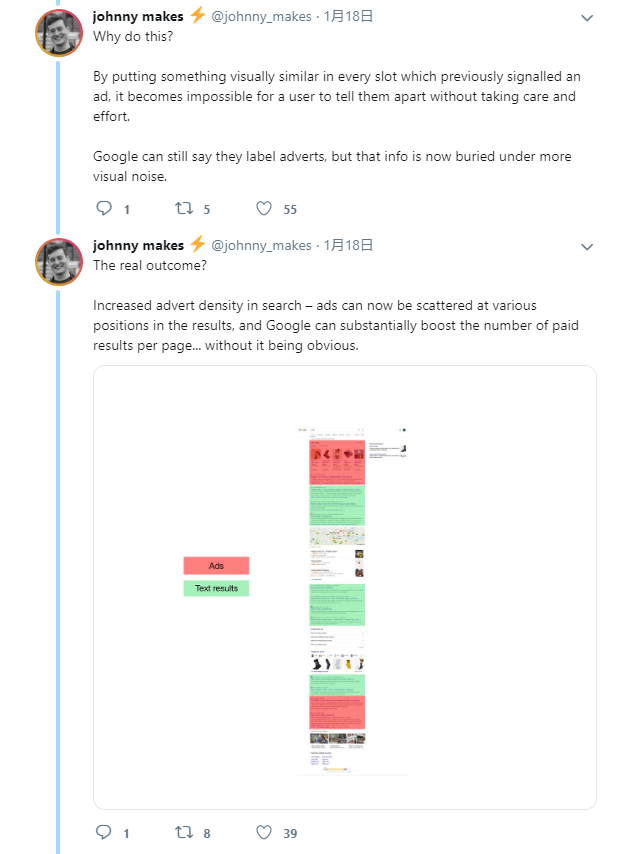635x854 pixels.
Task: Expand options chevron on first tweet
Action: 587,18
